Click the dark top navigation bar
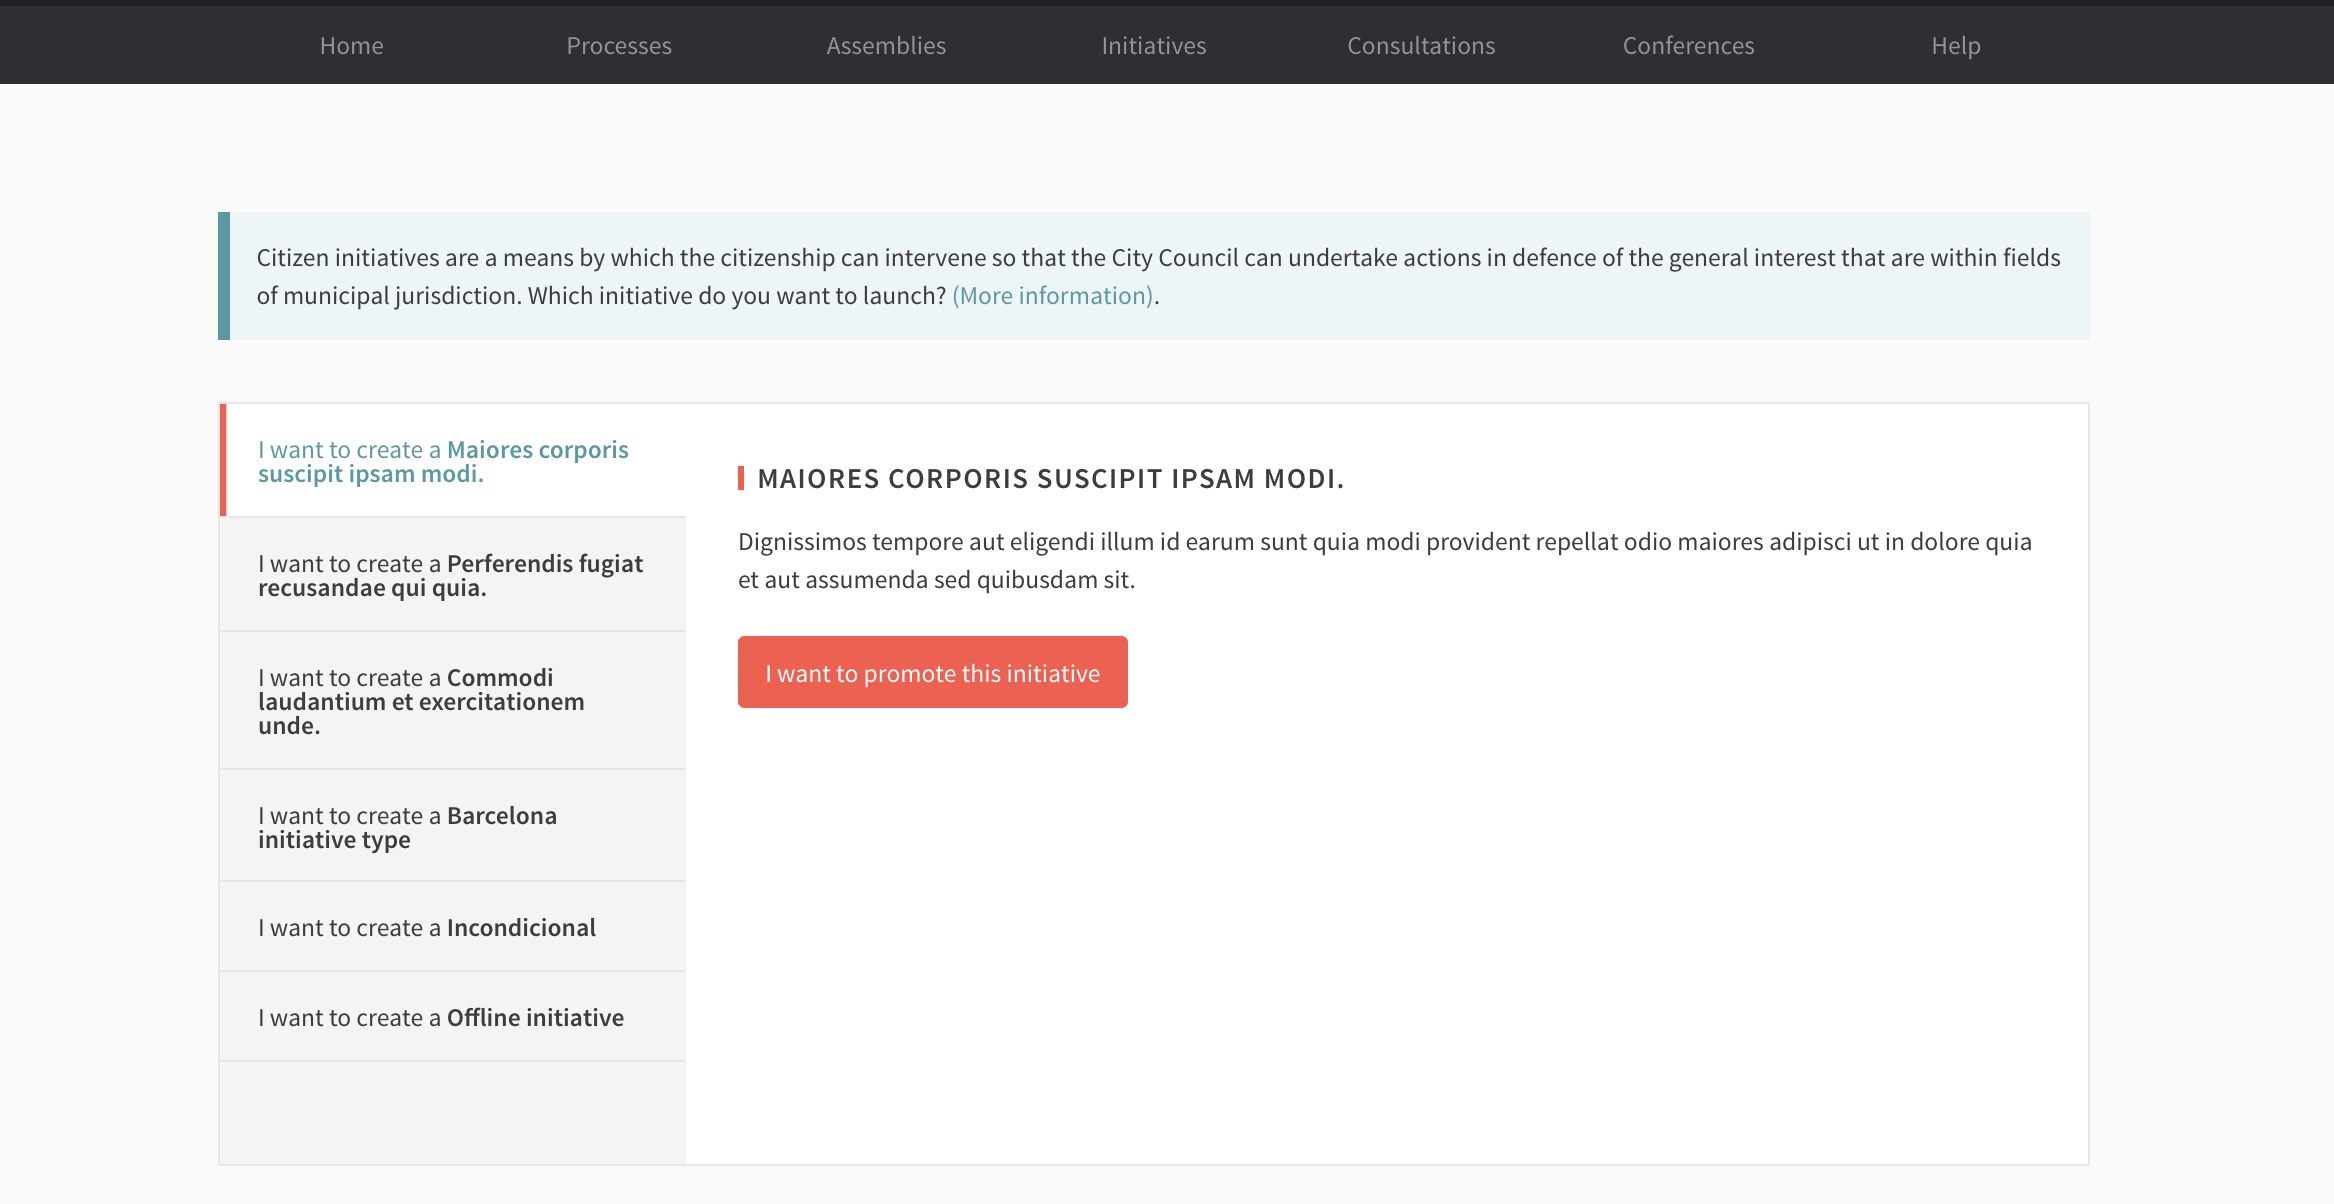The height and width of the screenshot is (1204, 2334). click(x=1167, y=44)
